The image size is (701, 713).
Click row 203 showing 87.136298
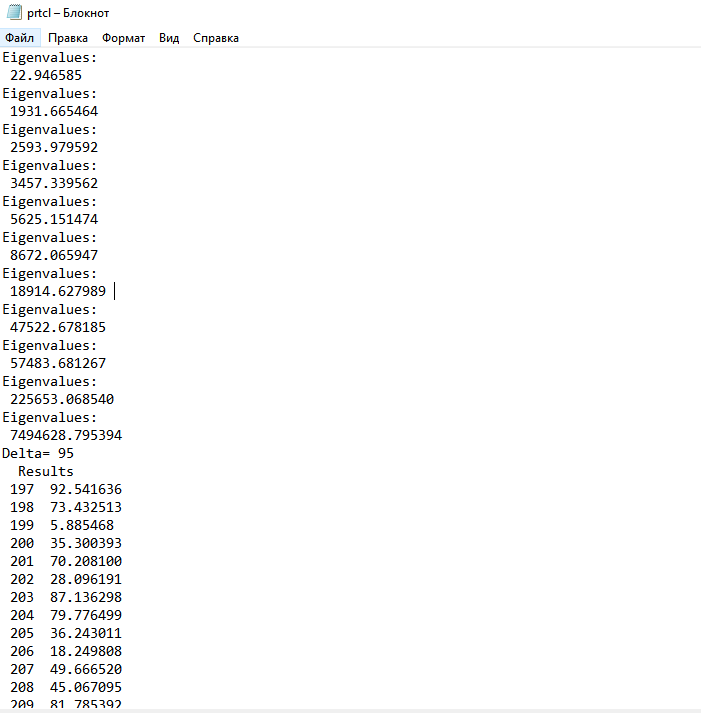pos(66,597)
